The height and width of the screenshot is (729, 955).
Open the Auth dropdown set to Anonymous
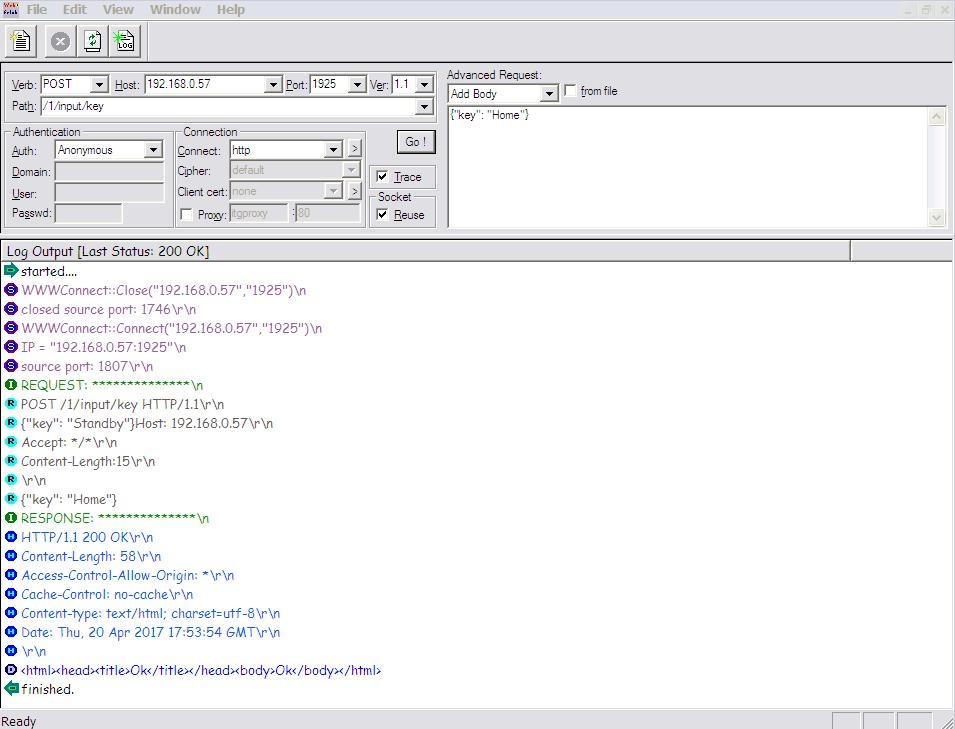point(153,150)
